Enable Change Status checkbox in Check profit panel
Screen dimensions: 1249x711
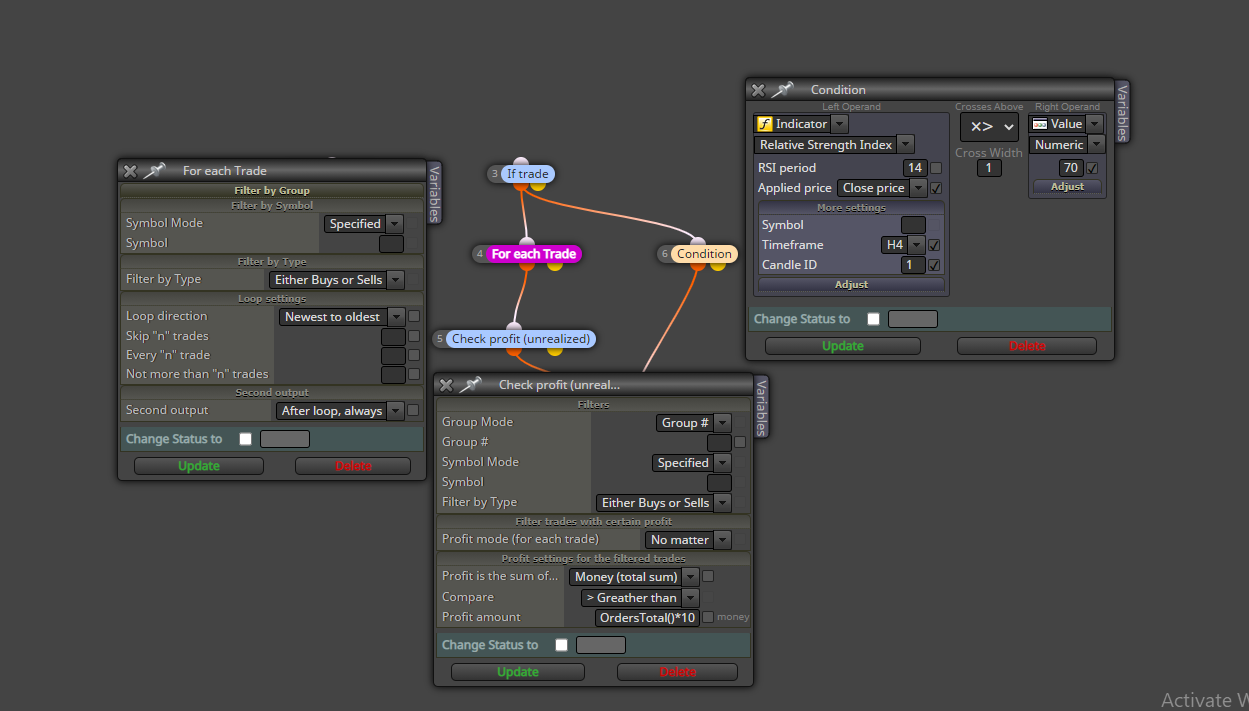[x=562, y=645]
